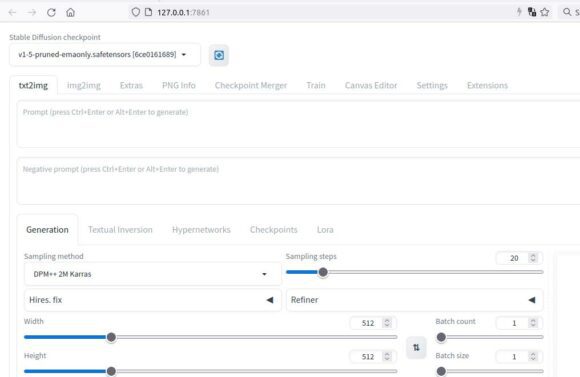
Task: Click the Sampling steps slider handle
Action: (x=323, y=272)
